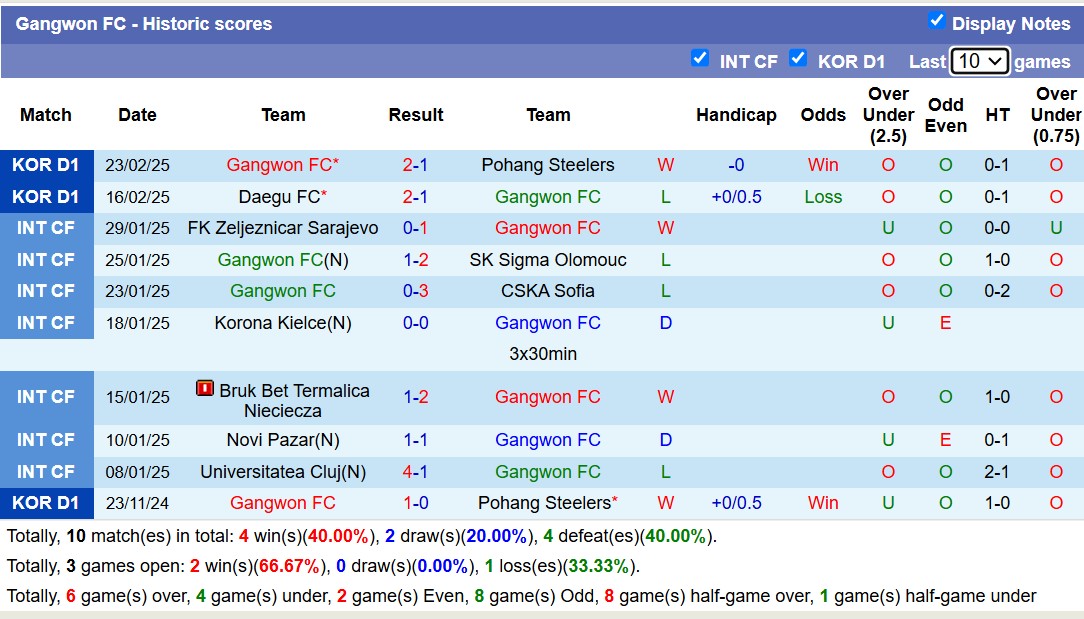The height and width of the screenshot is (619, 1084).
Task: Click the INT CF label for January 29 match
Action: click(x=46, y=228)
